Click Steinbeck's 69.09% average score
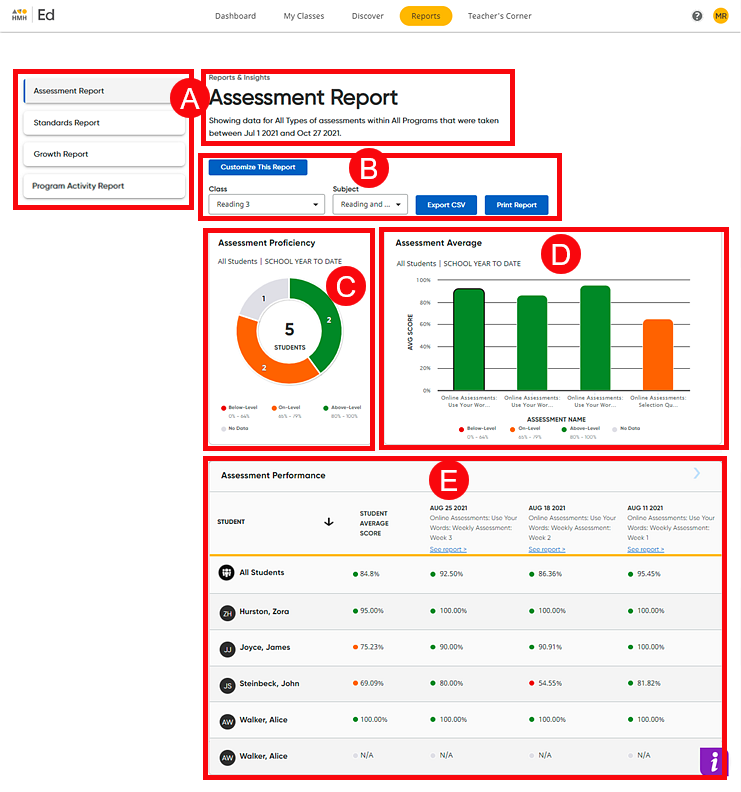Viewport: 741px width, 792px height. [x=372, y=683]
